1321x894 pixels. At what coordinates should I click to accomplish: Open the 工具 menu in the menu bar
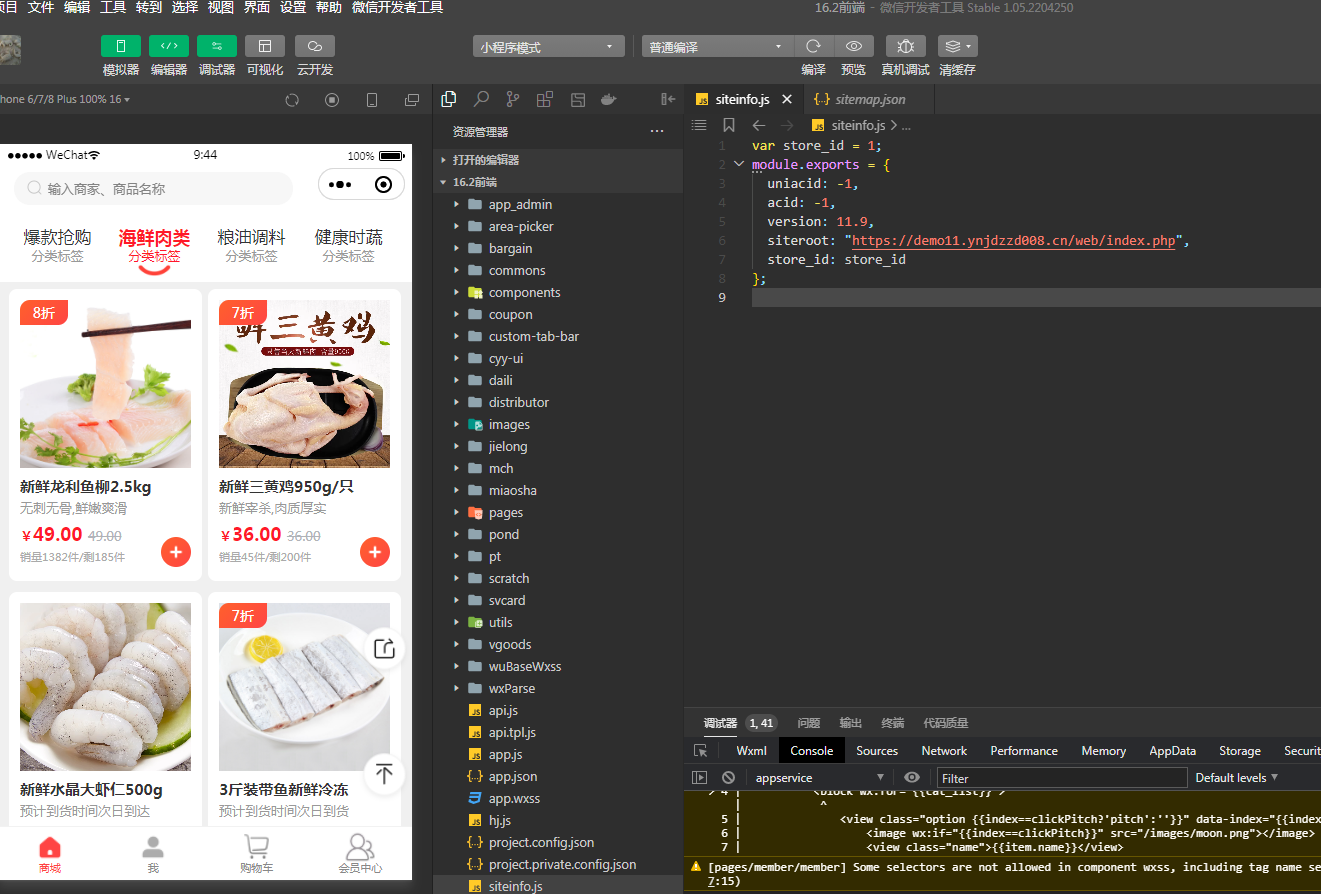[112, 8]
